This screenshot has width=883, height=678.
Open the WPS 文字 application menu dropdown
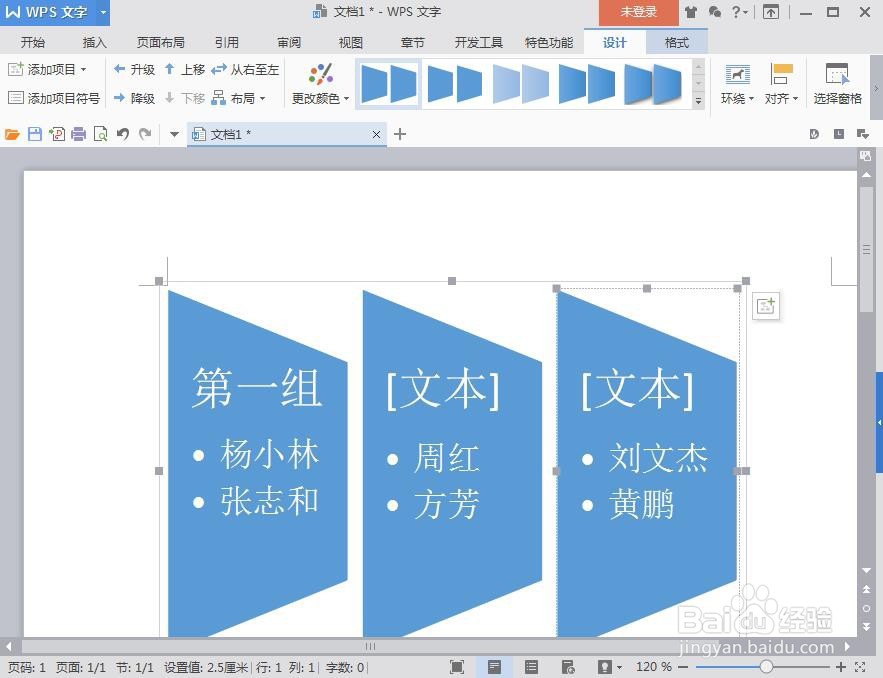tap(103, 12)
